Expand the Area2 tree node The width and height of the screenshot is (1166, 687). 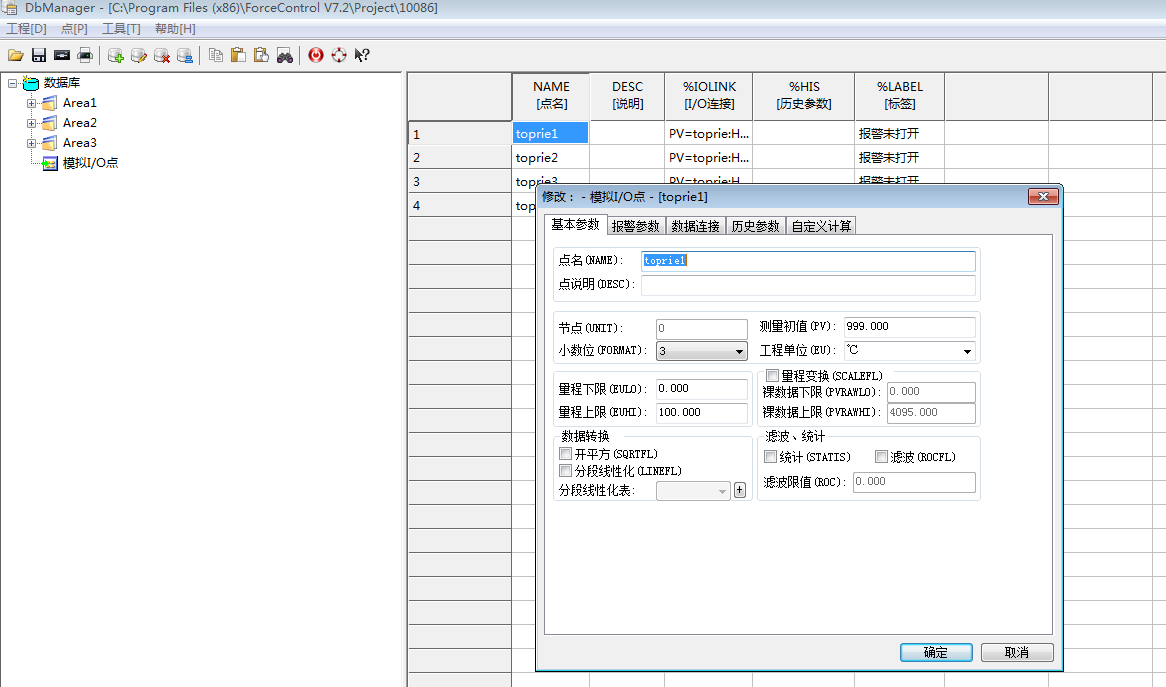click(32, 123)
